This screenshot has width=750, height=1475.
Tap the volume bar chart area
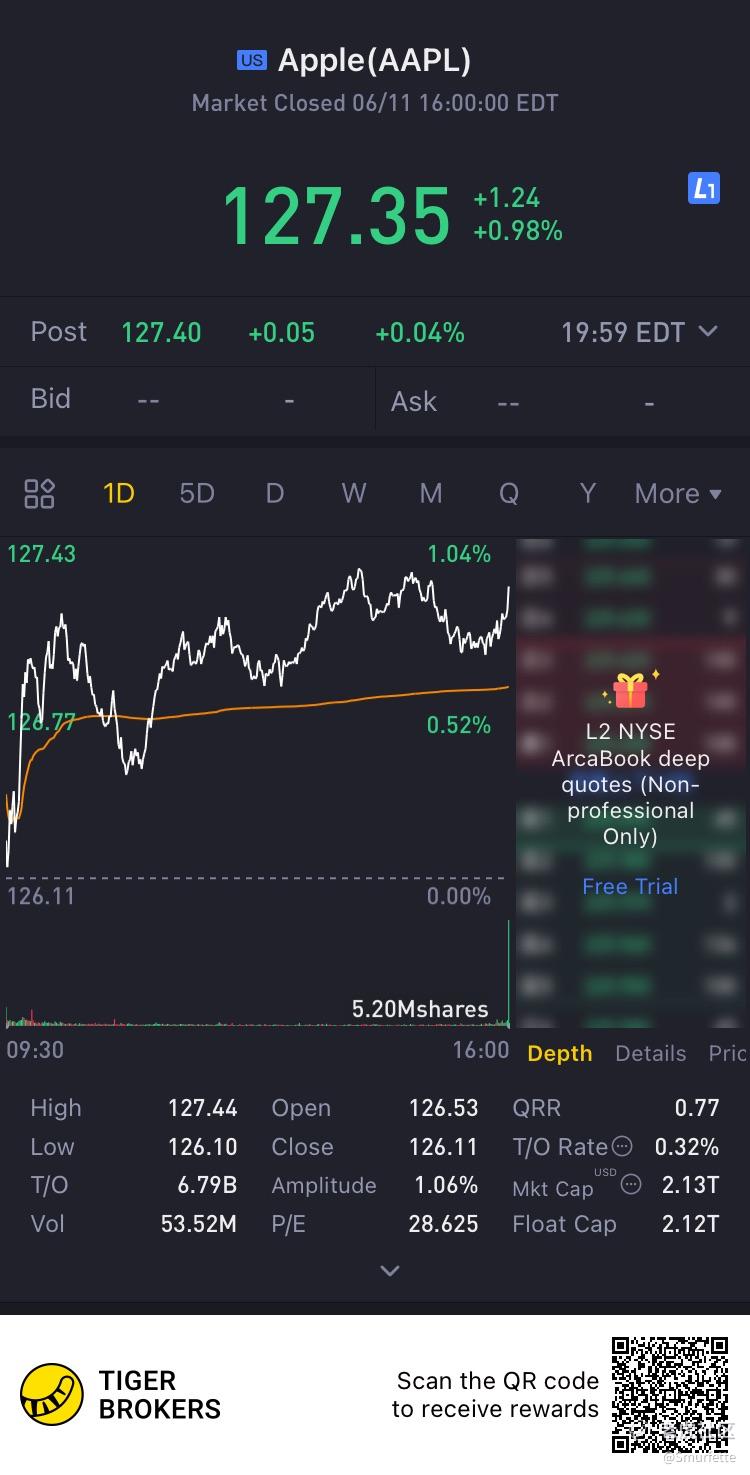click(258, 975)
